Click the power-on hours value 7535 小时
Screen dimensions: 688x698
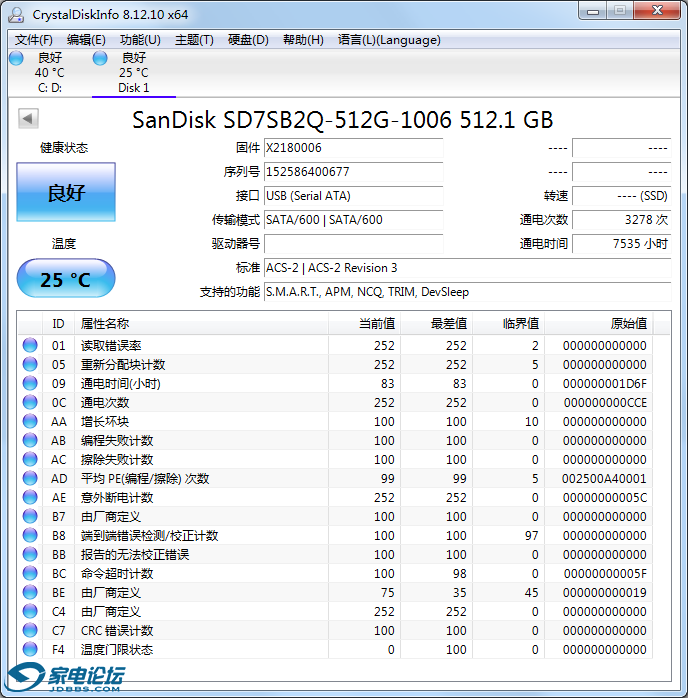tap(621, 244)
